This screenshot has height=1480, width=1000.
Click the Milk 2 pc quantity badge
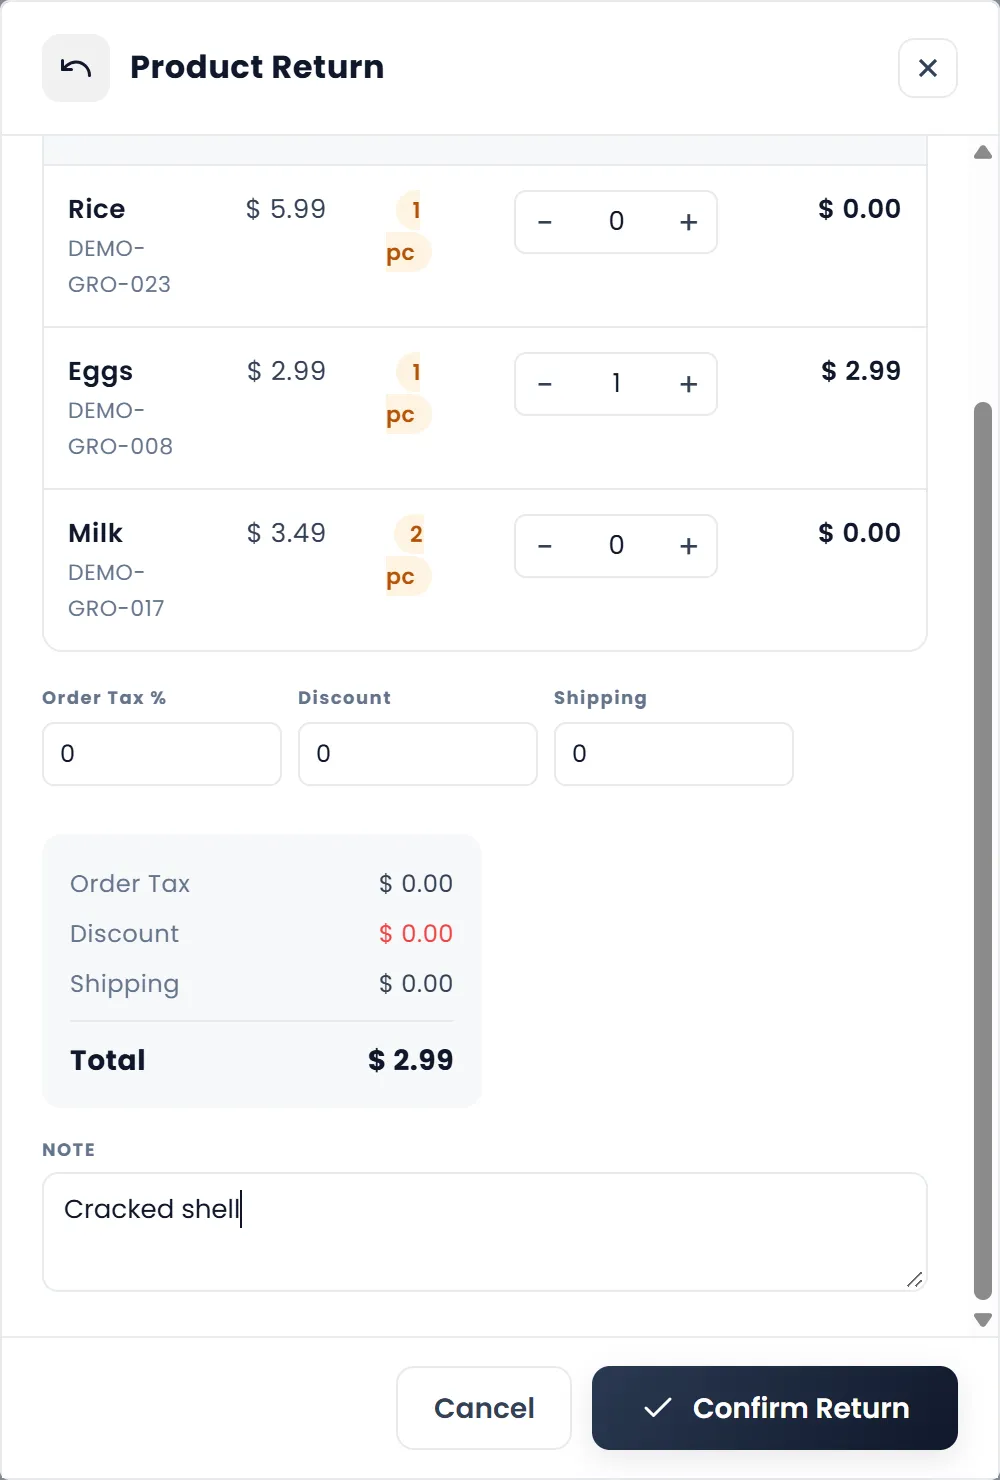click(408, 555)
